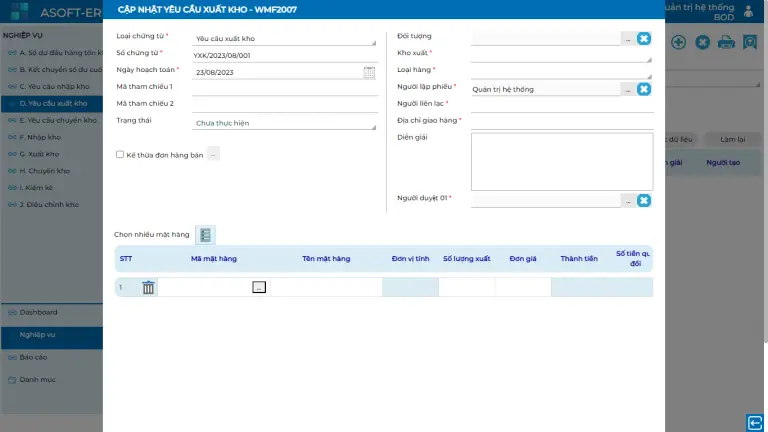The image size is (768, 432).
Task: Click the Diễn giải text area
Action: pos(561,161)
